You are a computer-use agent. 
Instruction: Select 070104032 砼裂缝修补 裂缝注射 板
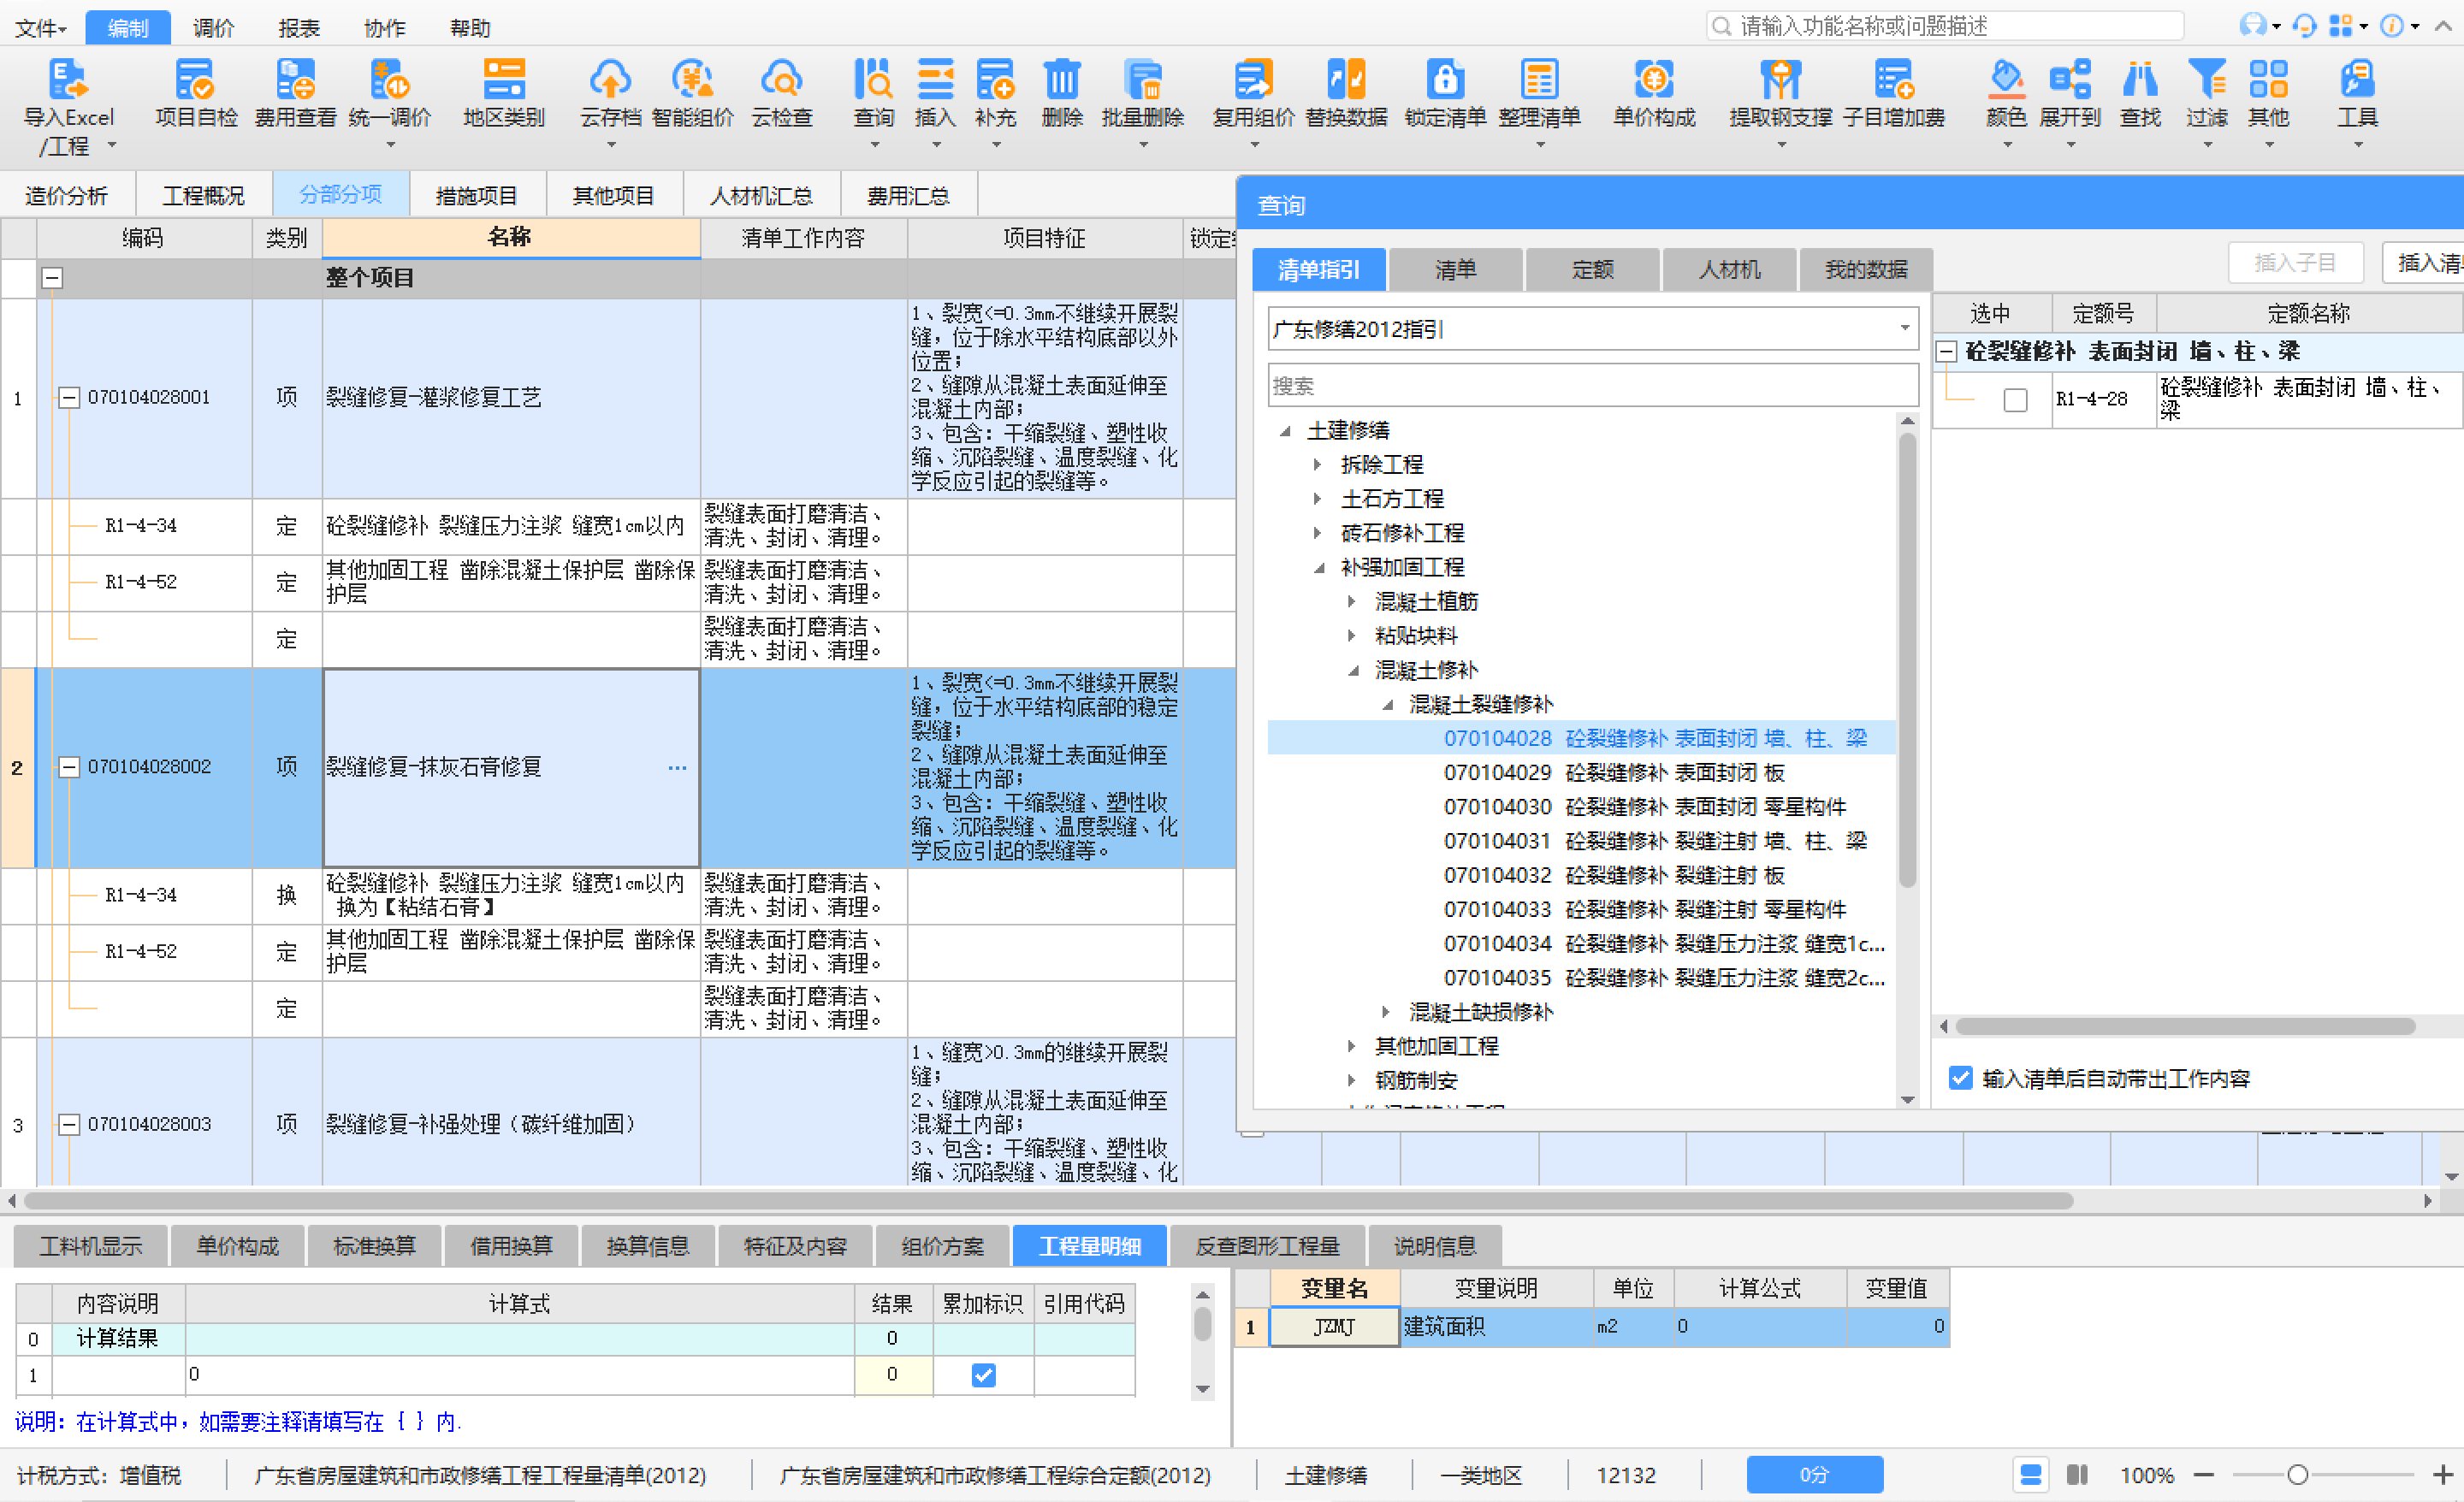1613,875
